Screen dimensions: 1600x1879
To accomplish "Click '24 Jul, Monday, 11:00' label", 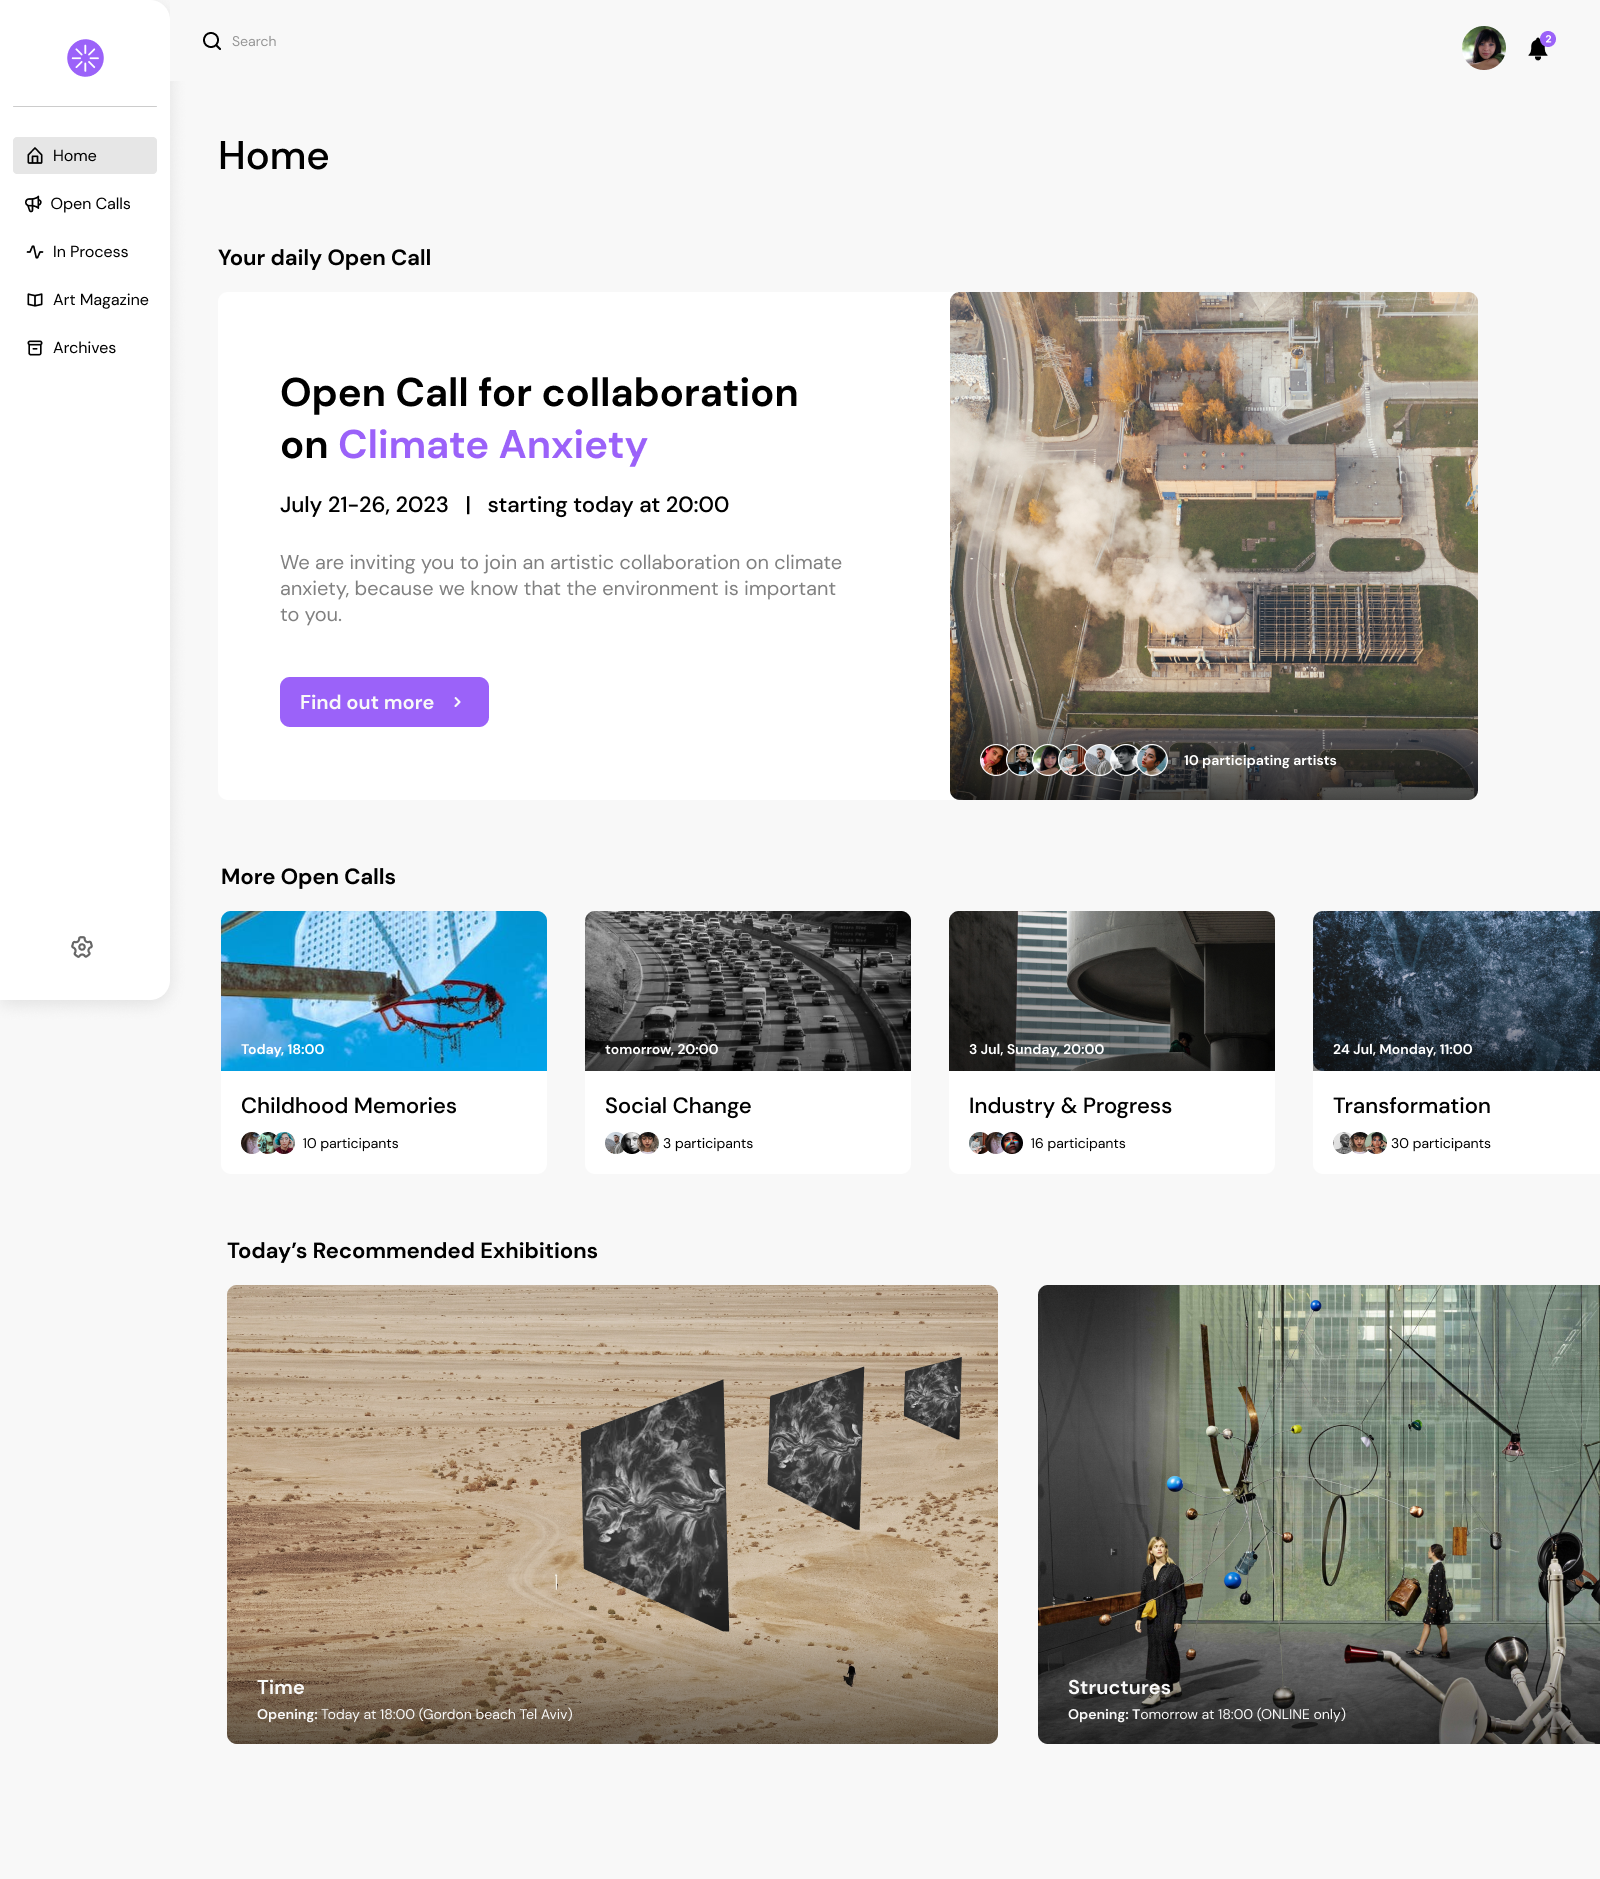I will [x=1402, y=1049].
